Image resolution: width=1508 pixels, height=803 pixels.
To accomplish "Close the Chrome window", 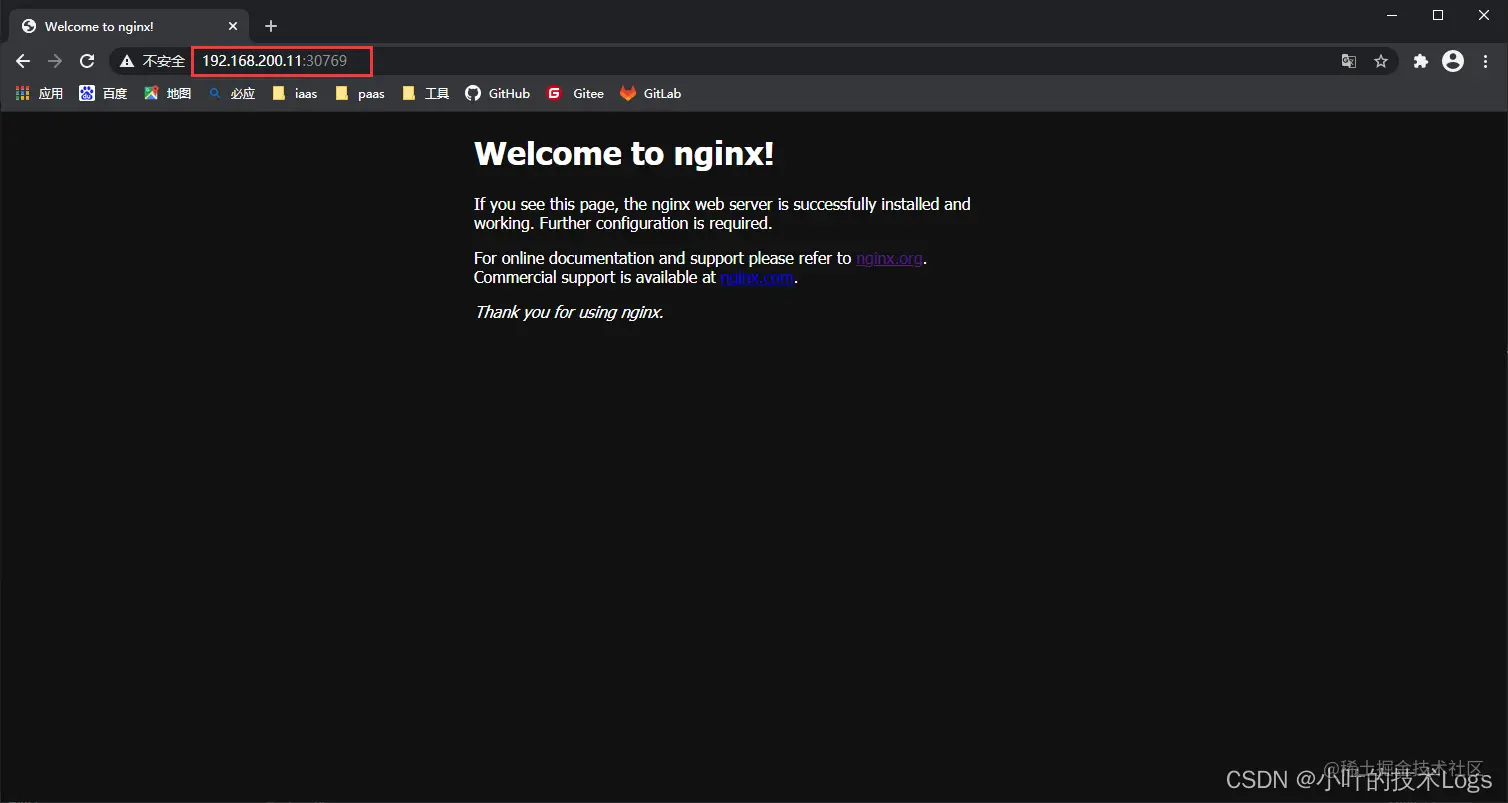I will [x=1484, y=14].
